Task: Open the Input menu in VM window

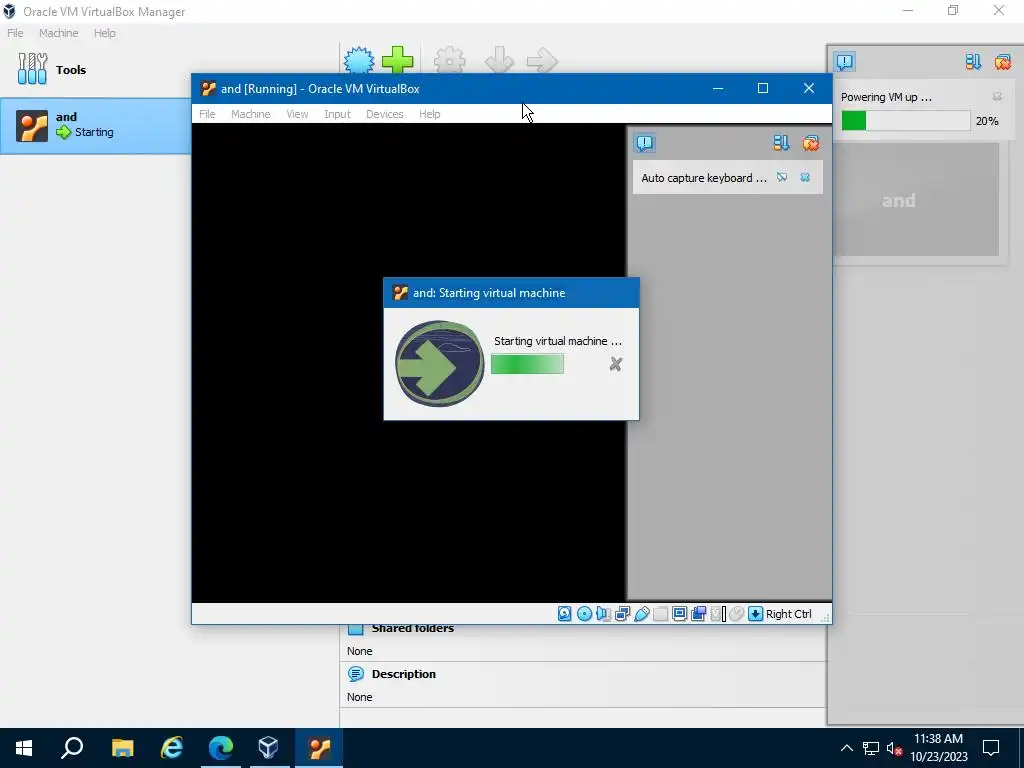Action: pos(337,114)
